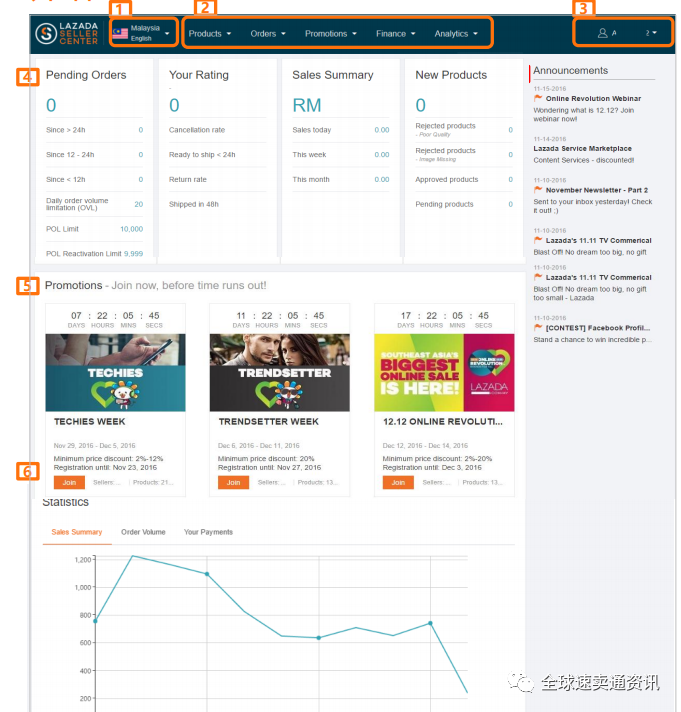
Task: Click the Malaysia flag icon
Action: 120,34
